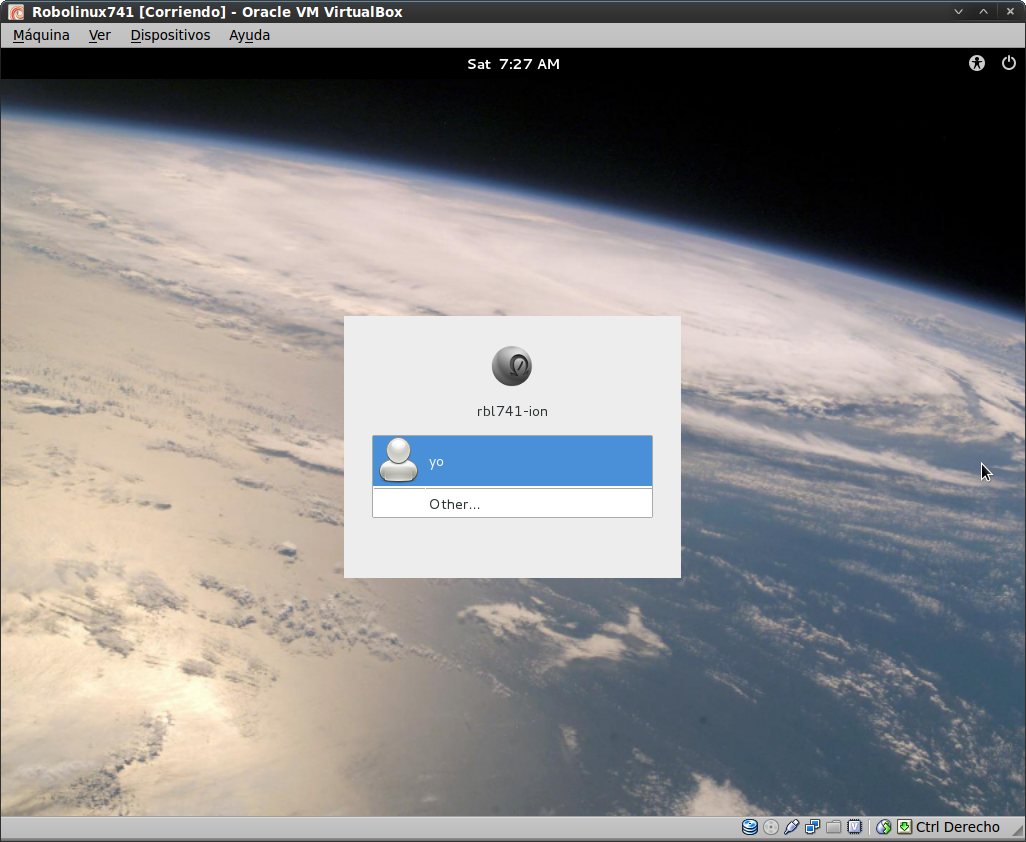Click the keyboard capture green arrow icon
This screenshot has width=1026, height=842.
coord(904,827)
